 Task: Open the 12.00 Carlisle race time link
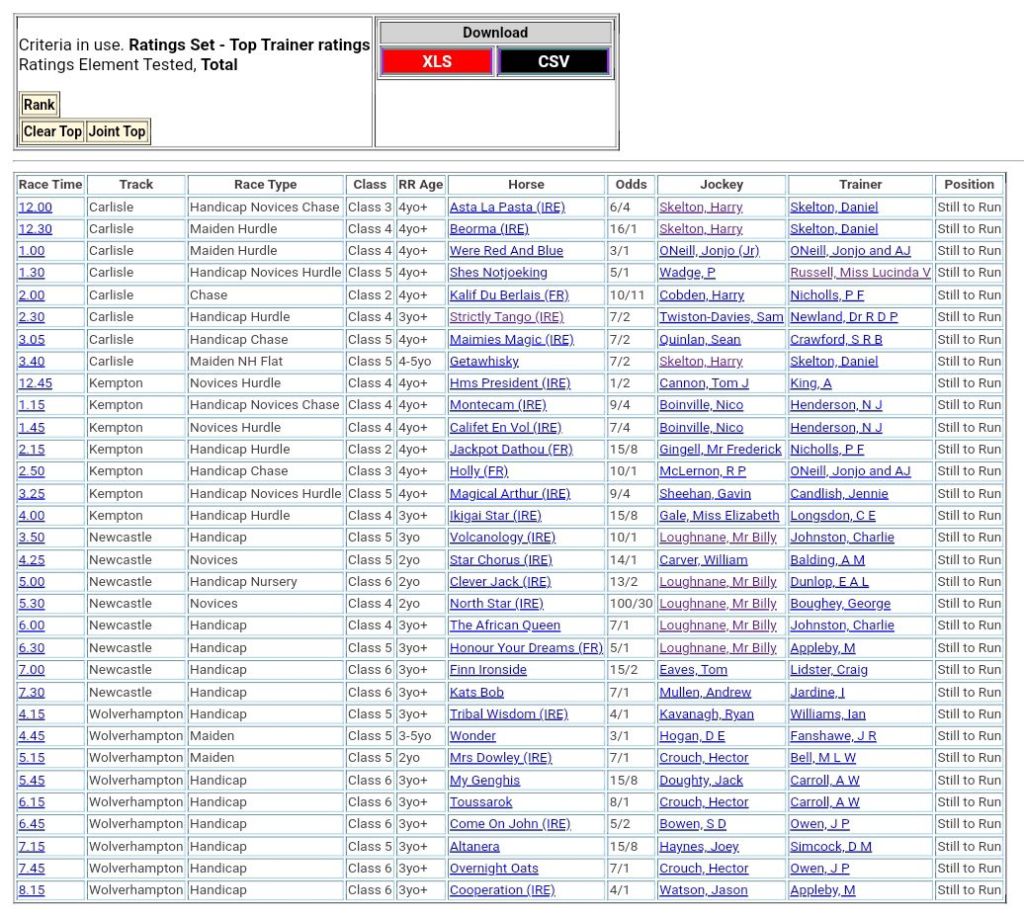point(35,207)
